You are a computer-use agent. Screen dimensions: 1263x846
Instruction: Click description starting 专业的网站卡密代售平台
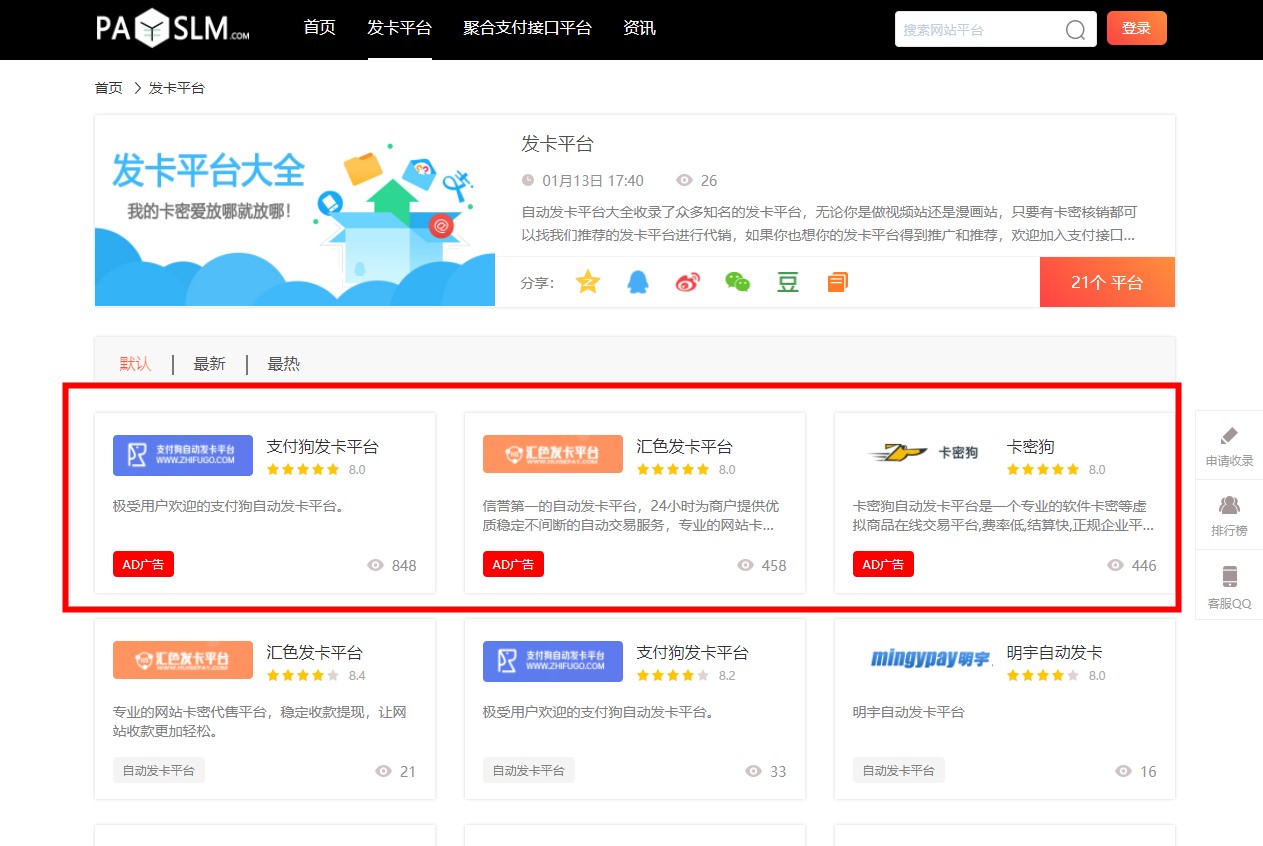pos(260,721)
